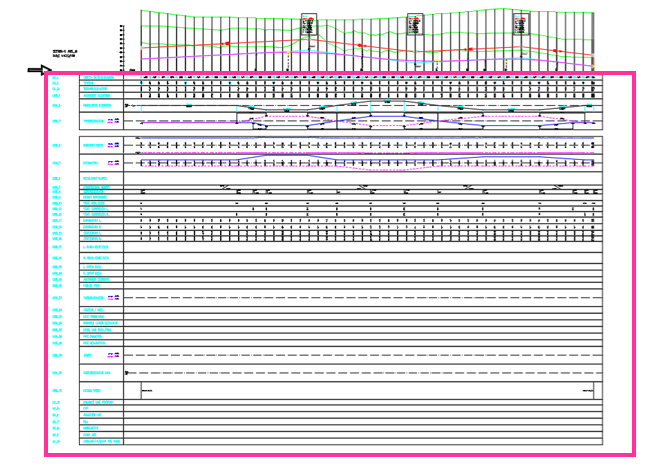Select the bottom row label in the table

tap(102, 440)
